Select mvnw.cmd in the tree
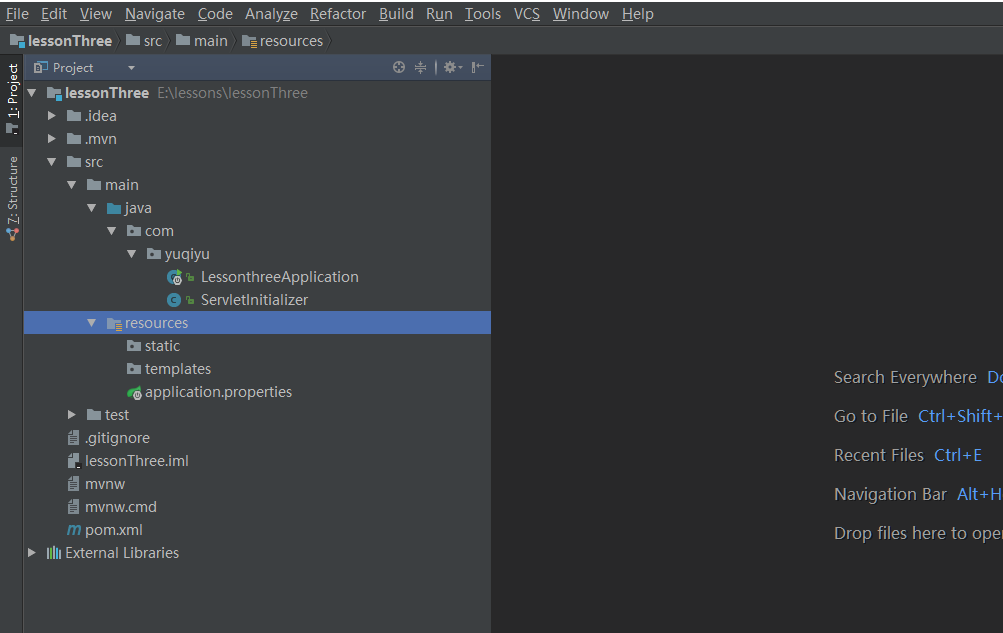Screen dimensions: 1003x633 tap(121, 507)
